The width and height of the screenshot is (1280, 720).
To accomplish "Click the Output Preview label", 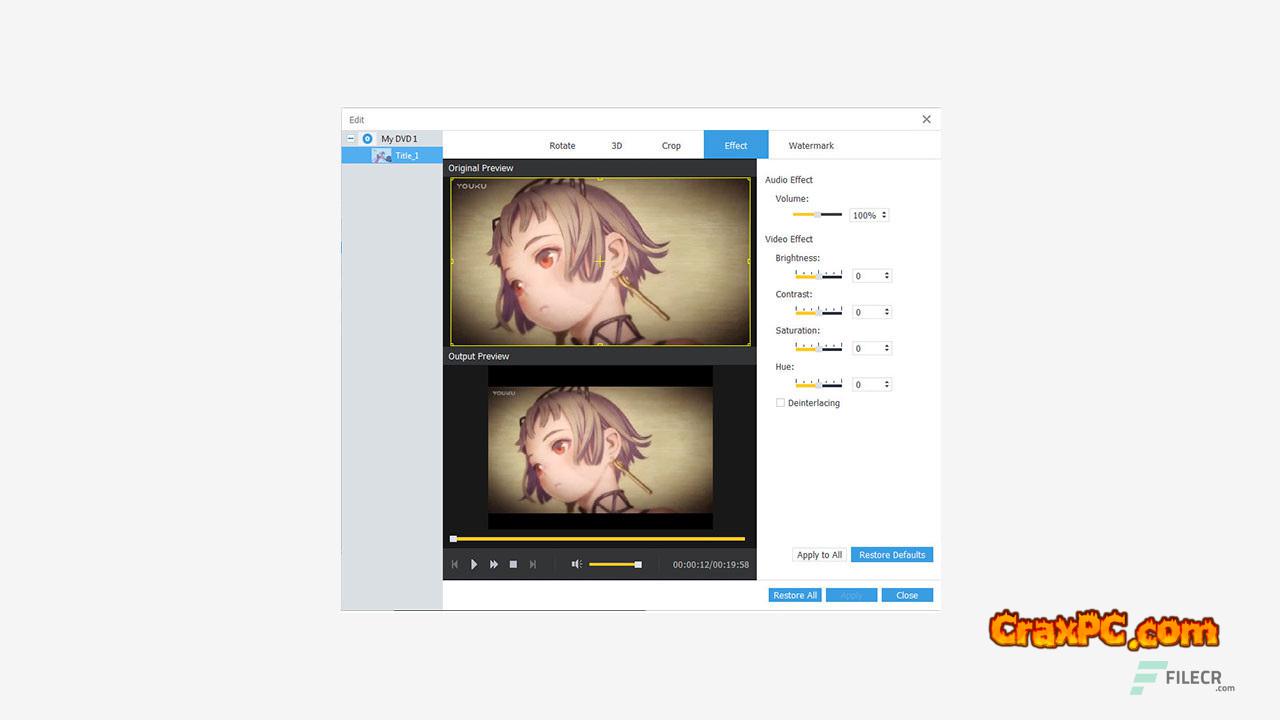I will [x=478, y=356].
